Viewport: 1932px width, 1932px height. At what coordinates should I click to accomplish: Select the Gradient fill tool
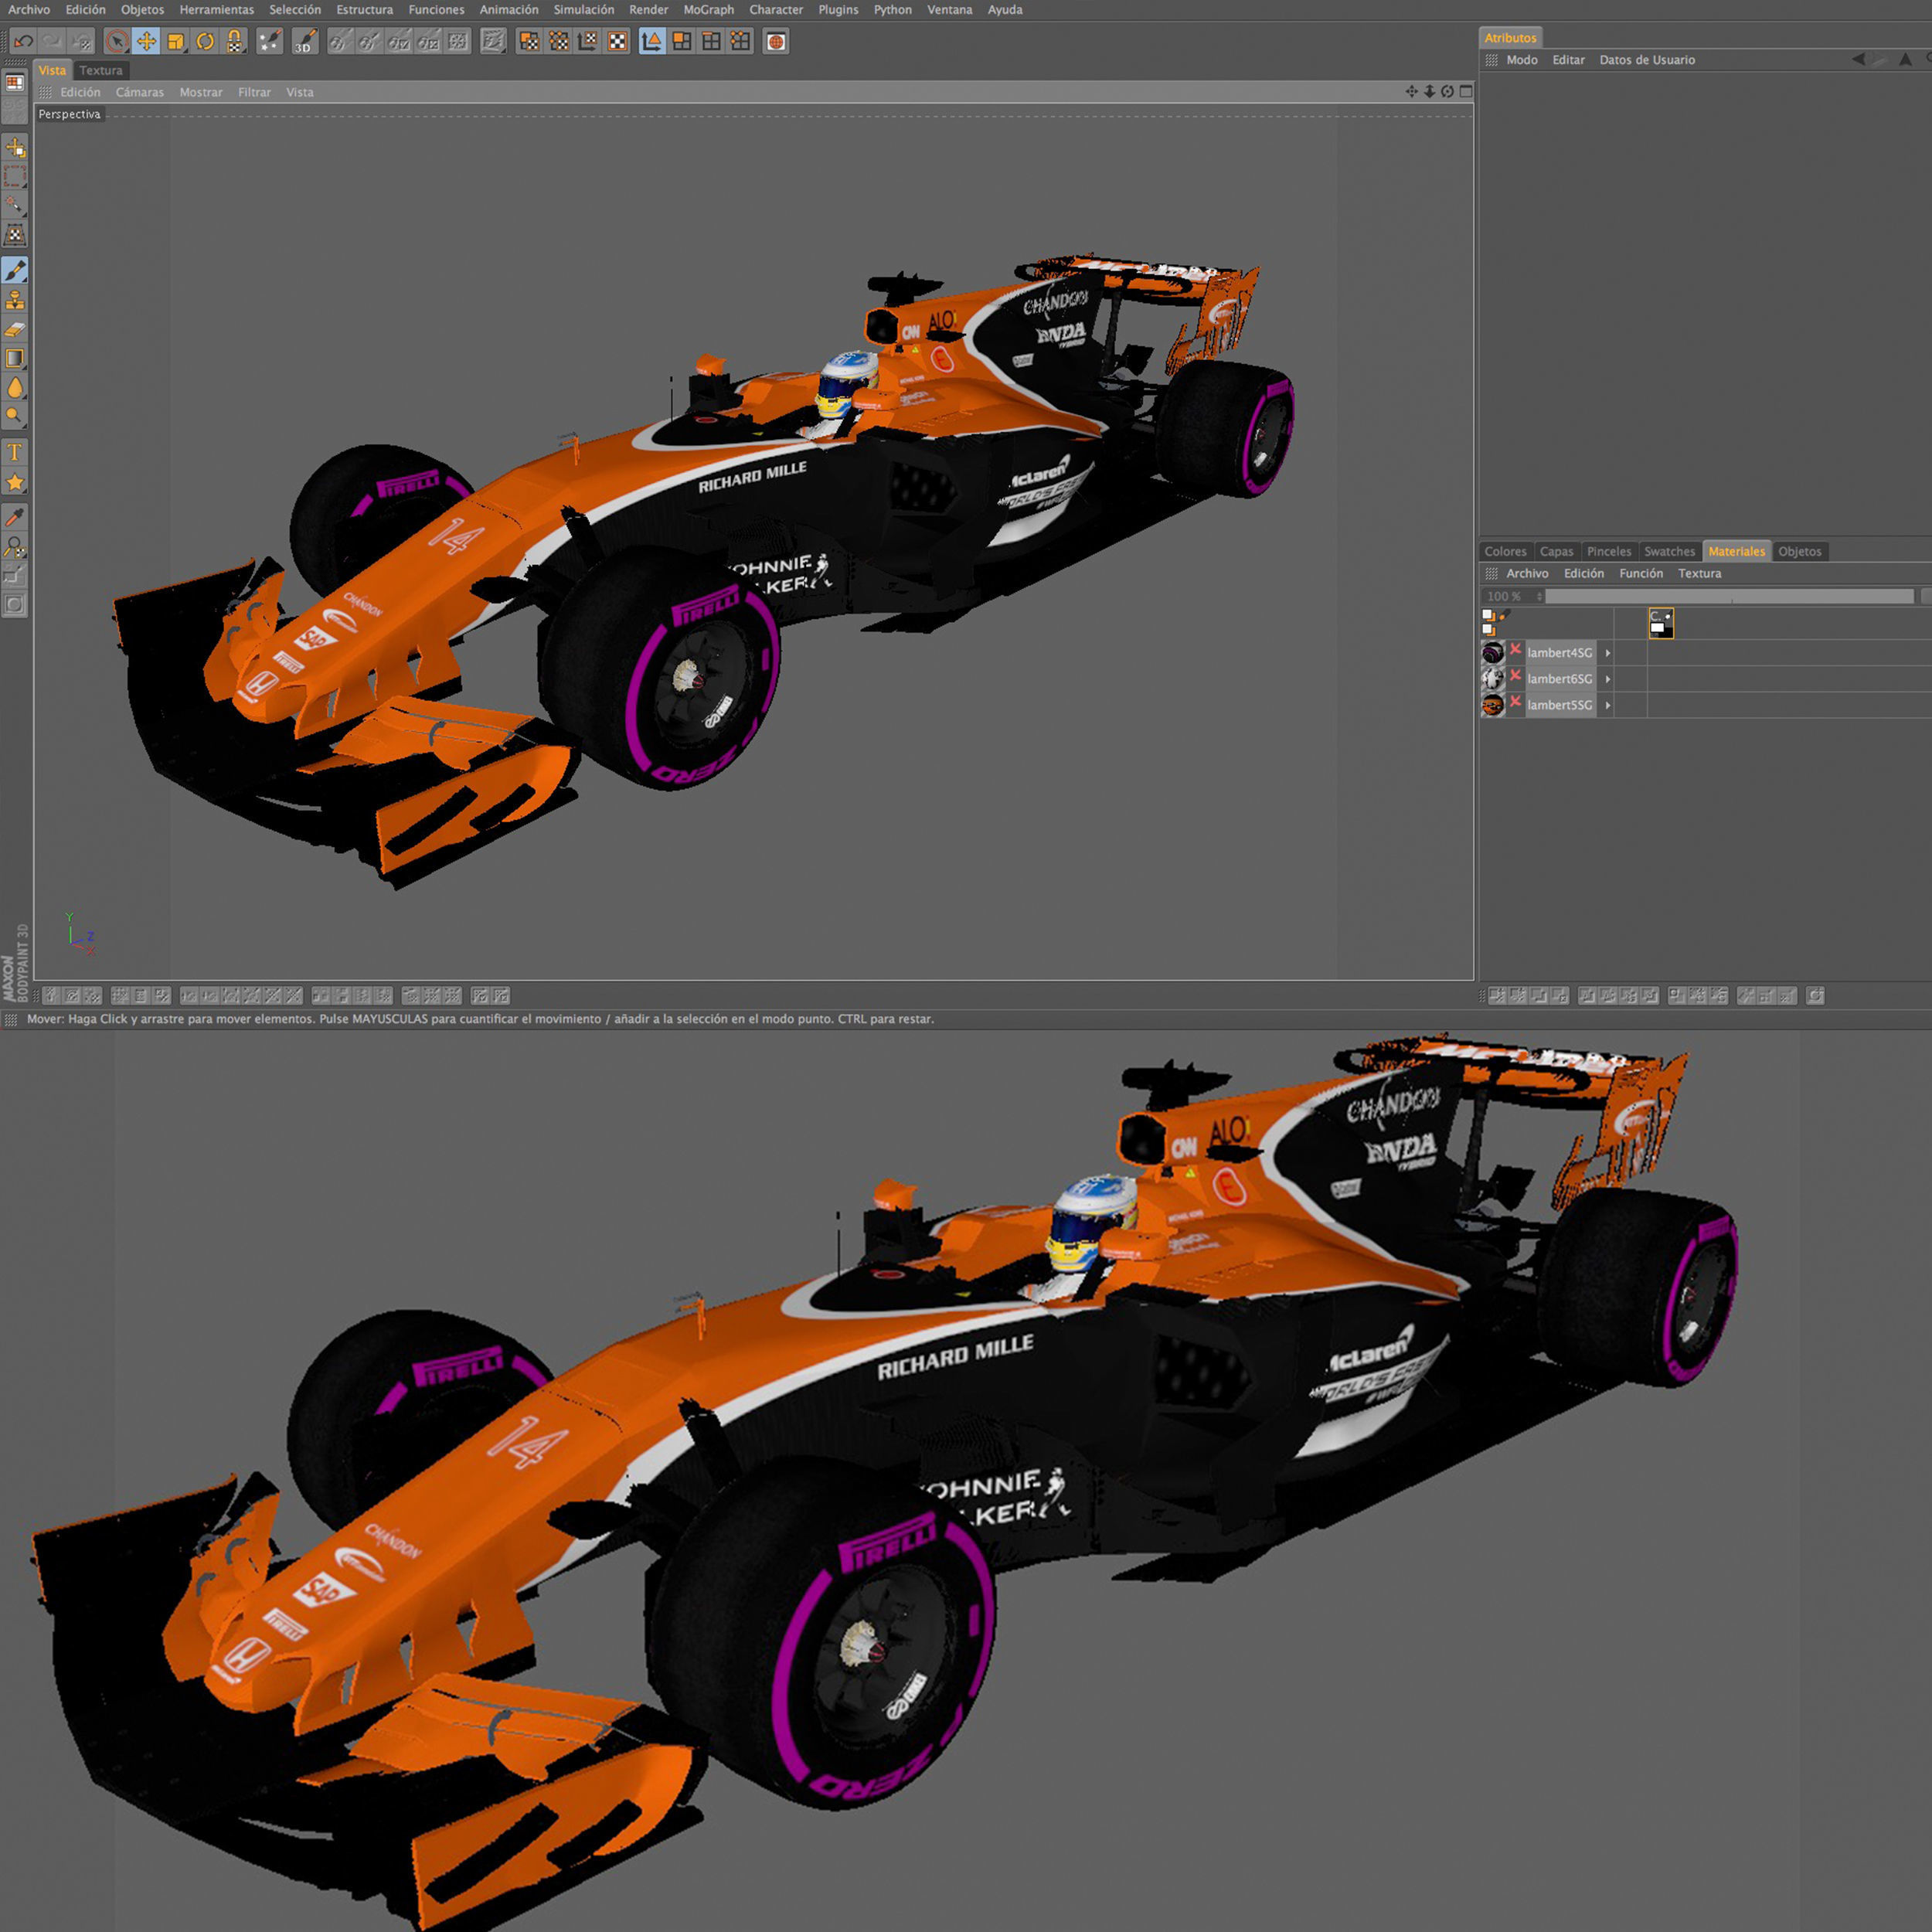coord(15,358)
